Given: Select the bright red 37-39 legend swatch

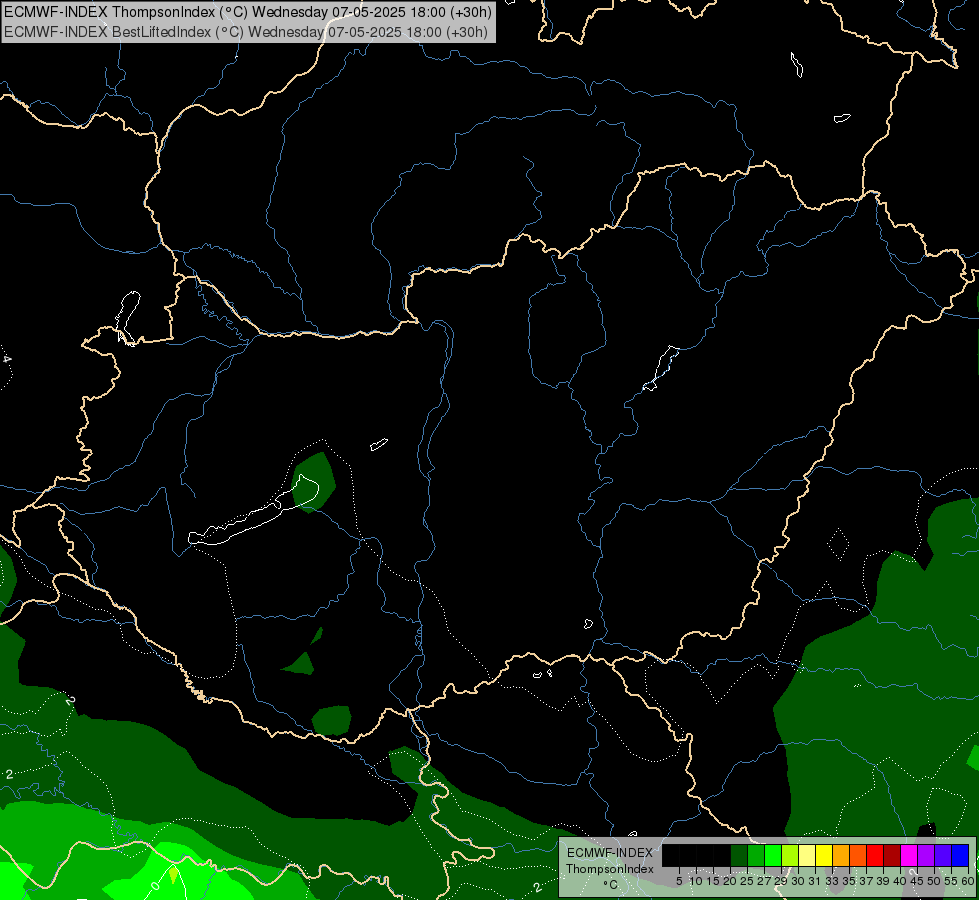Looking at the screenshot, I should click(875, 855).
